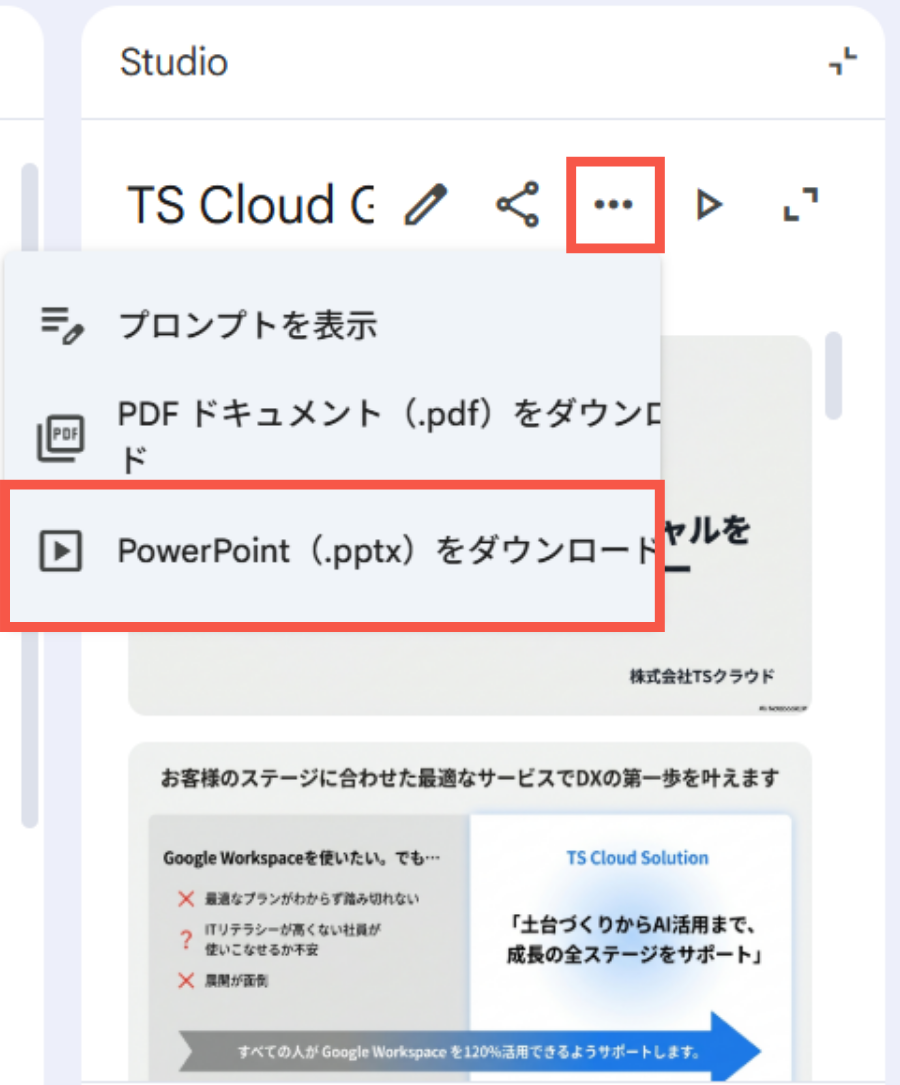This screenshot has width=900, height=1085.
Task: Click the Studio panel title
Action: pos(174,62)
